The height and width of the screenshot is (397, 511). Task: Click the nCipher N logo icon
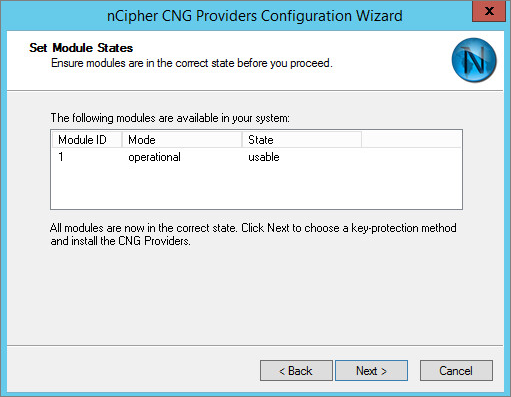click(x=474, y=60)
